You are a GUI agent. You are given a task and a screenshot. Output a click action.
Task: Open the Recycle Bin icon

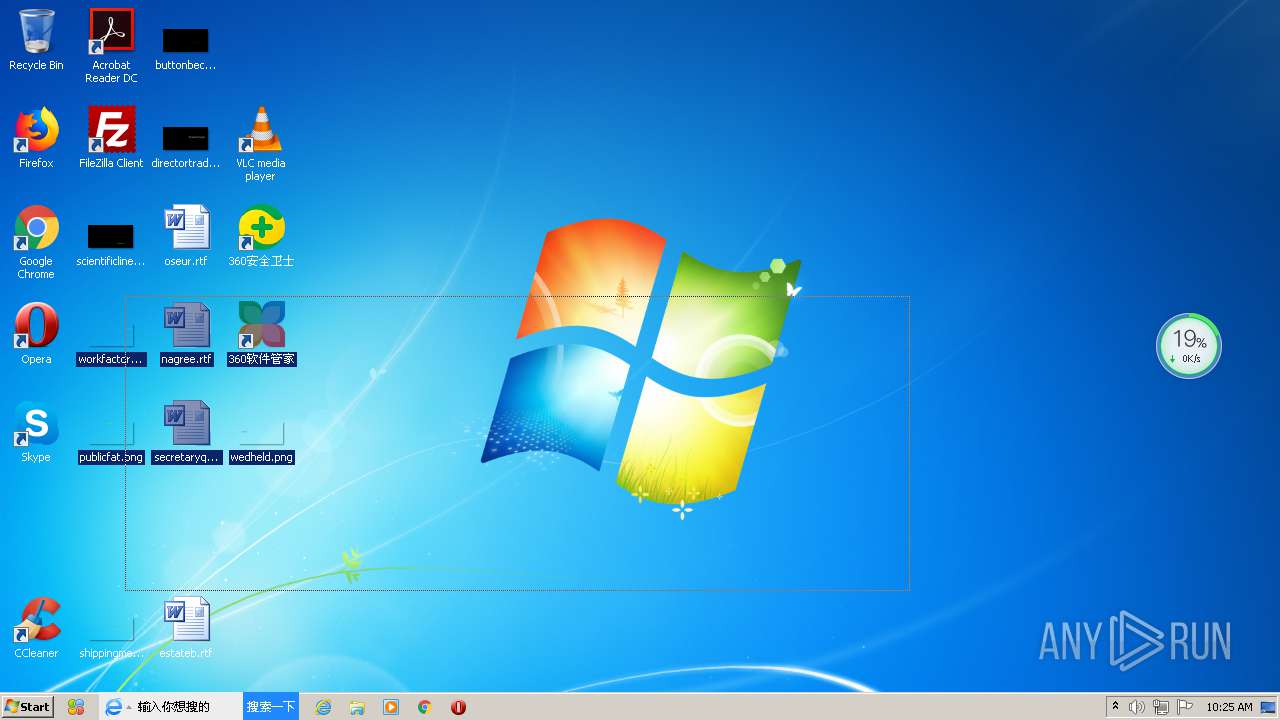tap(36, 40)
